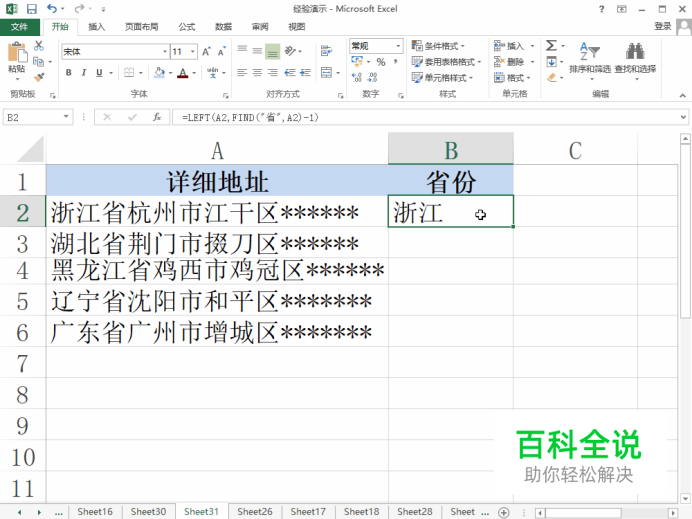
Task: Toggle Underline formatting
Action: (x=99, y=72)
